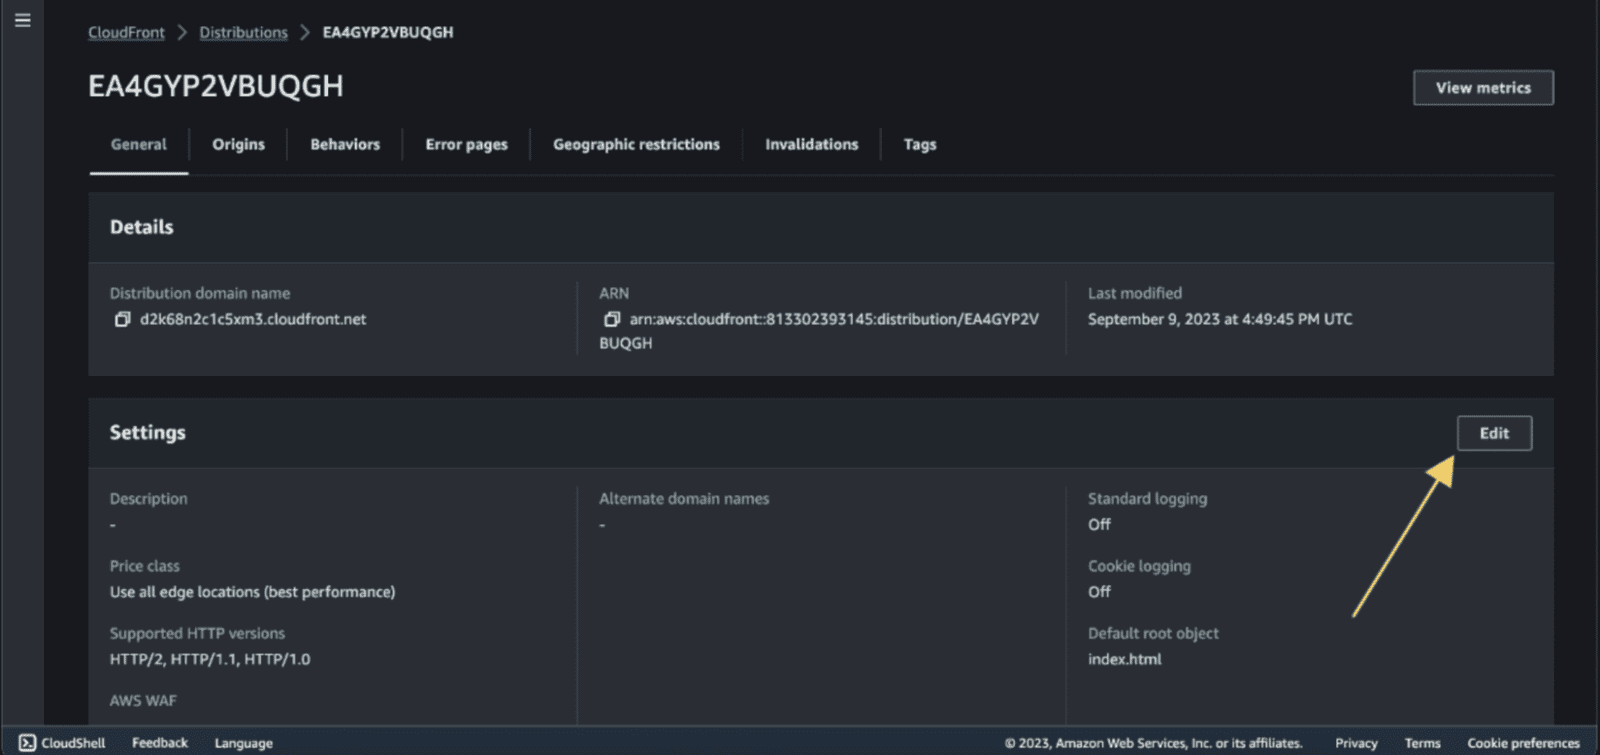Click the CloudFront breadcrumb link
1600x755 pixels.
click(x=126, y=32)
